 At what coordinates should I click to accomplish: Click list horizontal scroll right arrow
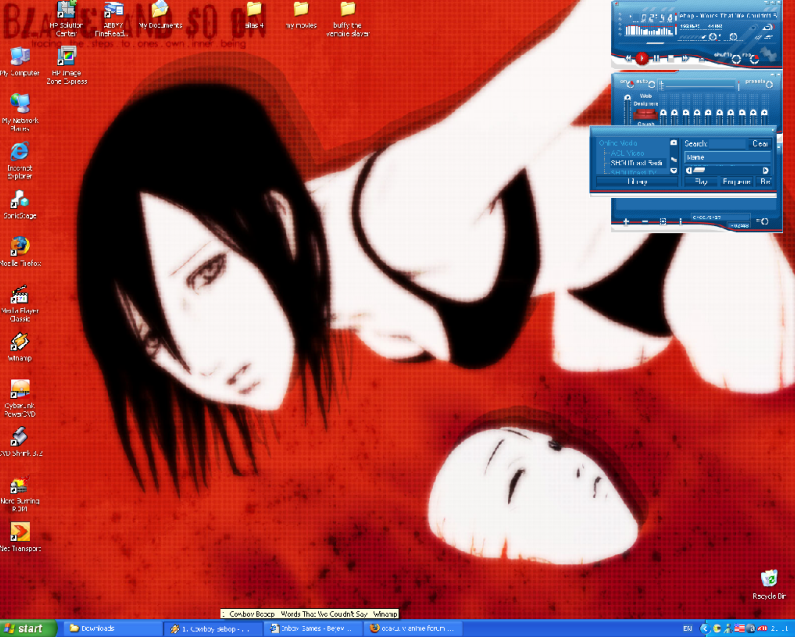click(x=765, y=170)
